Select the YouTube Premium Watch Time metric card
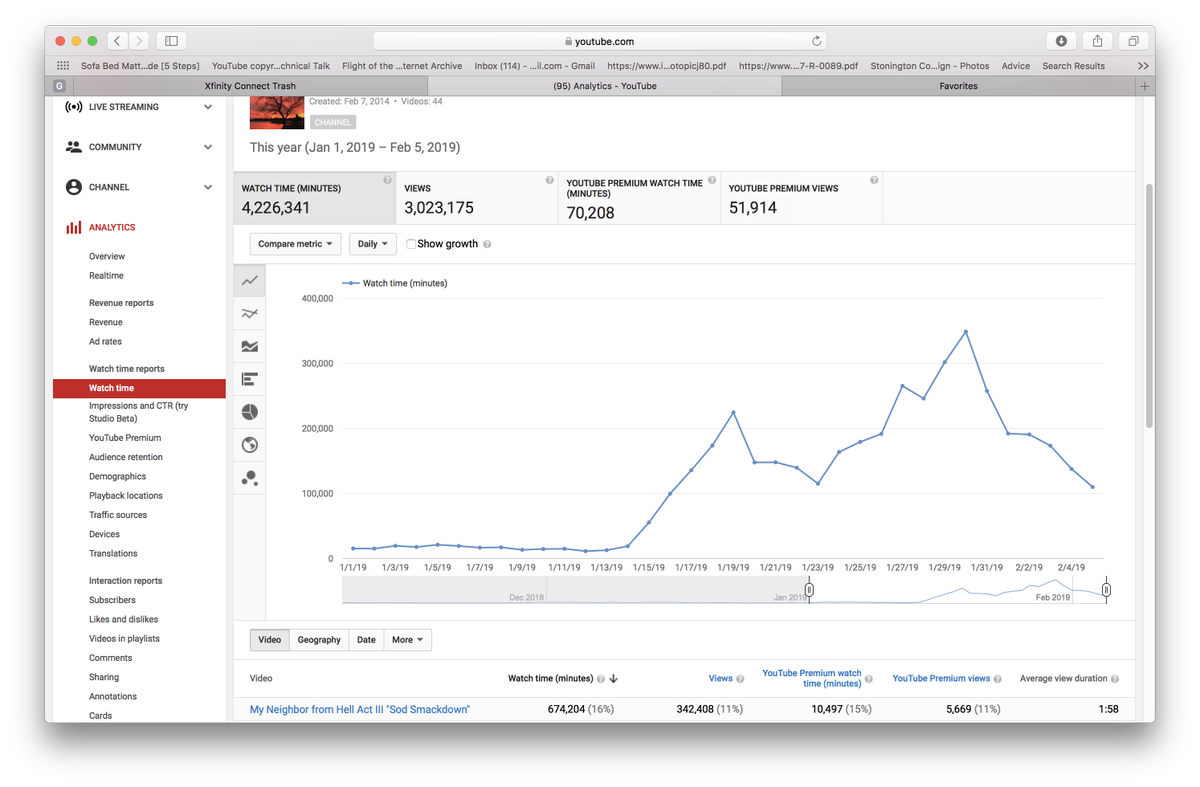 639,198
